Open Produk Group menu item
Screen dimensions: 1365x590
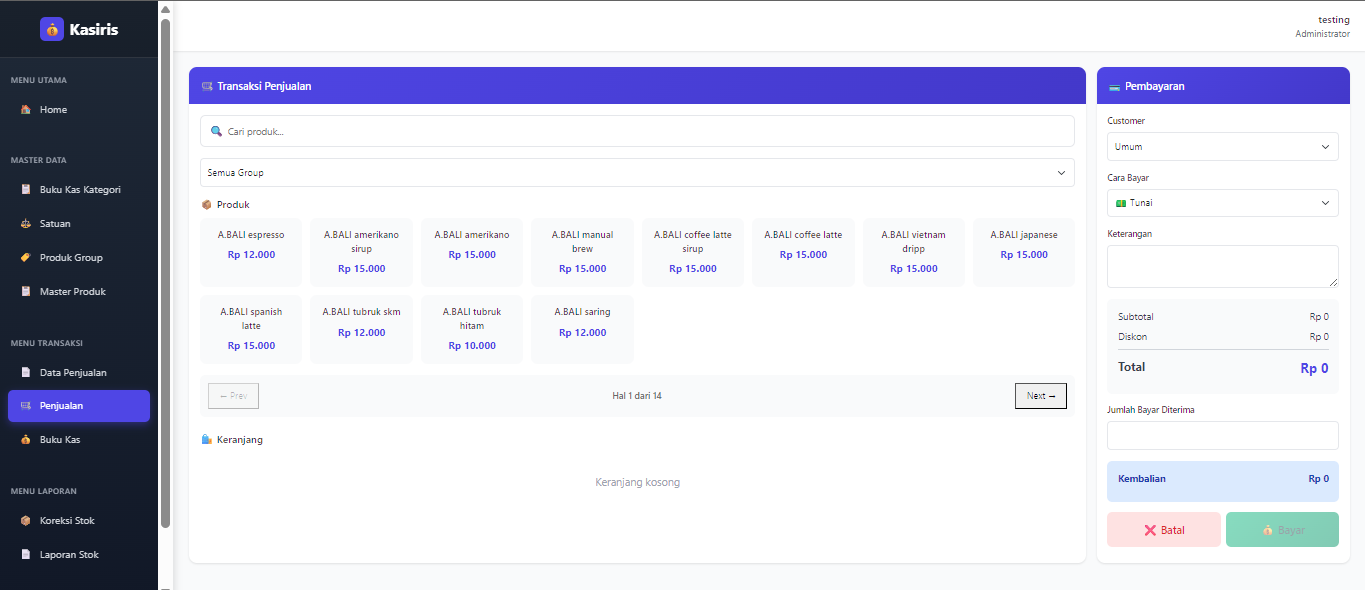[x=79, y=258]
